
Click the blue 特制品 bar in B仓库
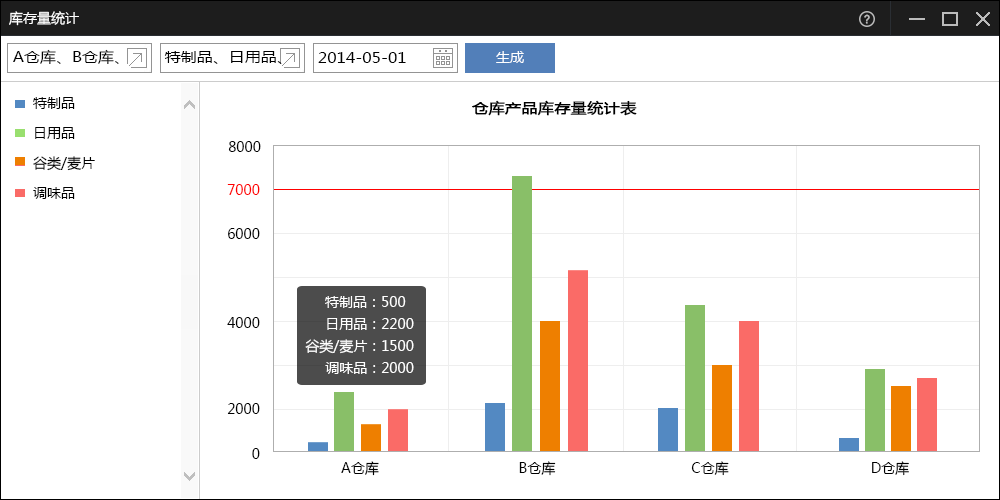[495, 427]
